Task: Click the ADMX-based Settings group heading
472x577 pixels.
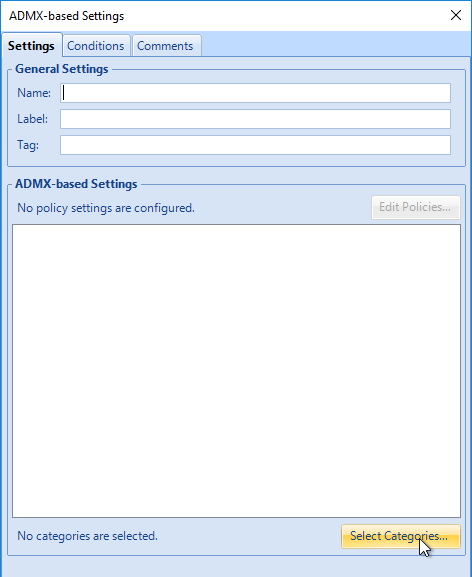Action: (x=76, y=184)
